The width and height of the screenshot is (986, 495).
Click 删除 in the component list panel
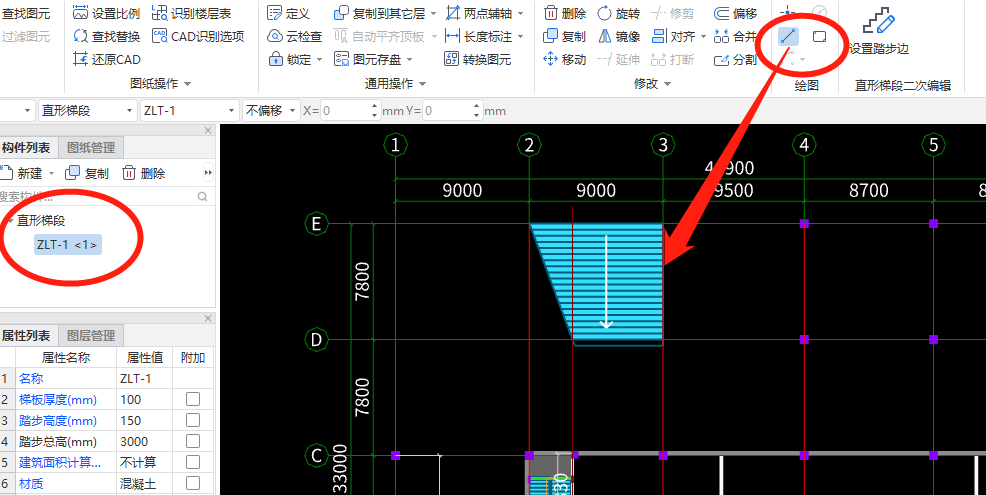143,173
